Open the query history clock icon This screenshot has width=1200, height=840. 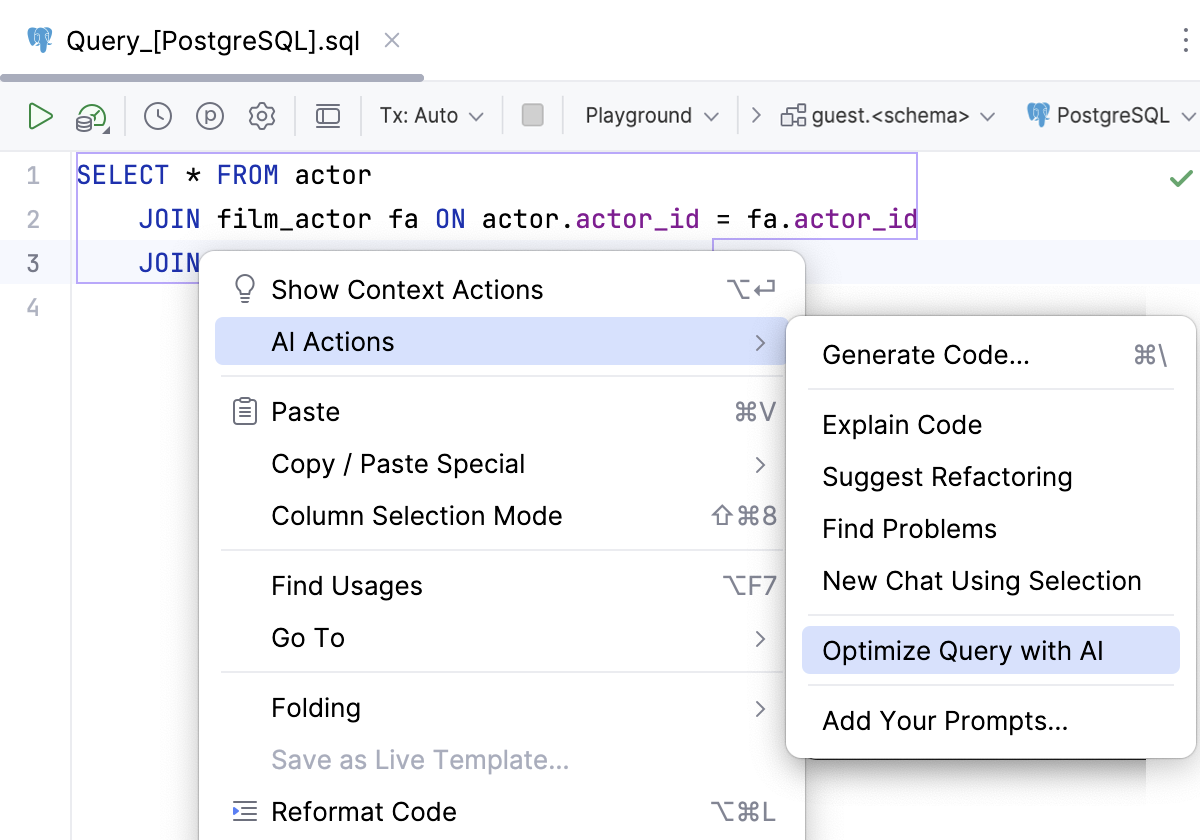(158, 116)
